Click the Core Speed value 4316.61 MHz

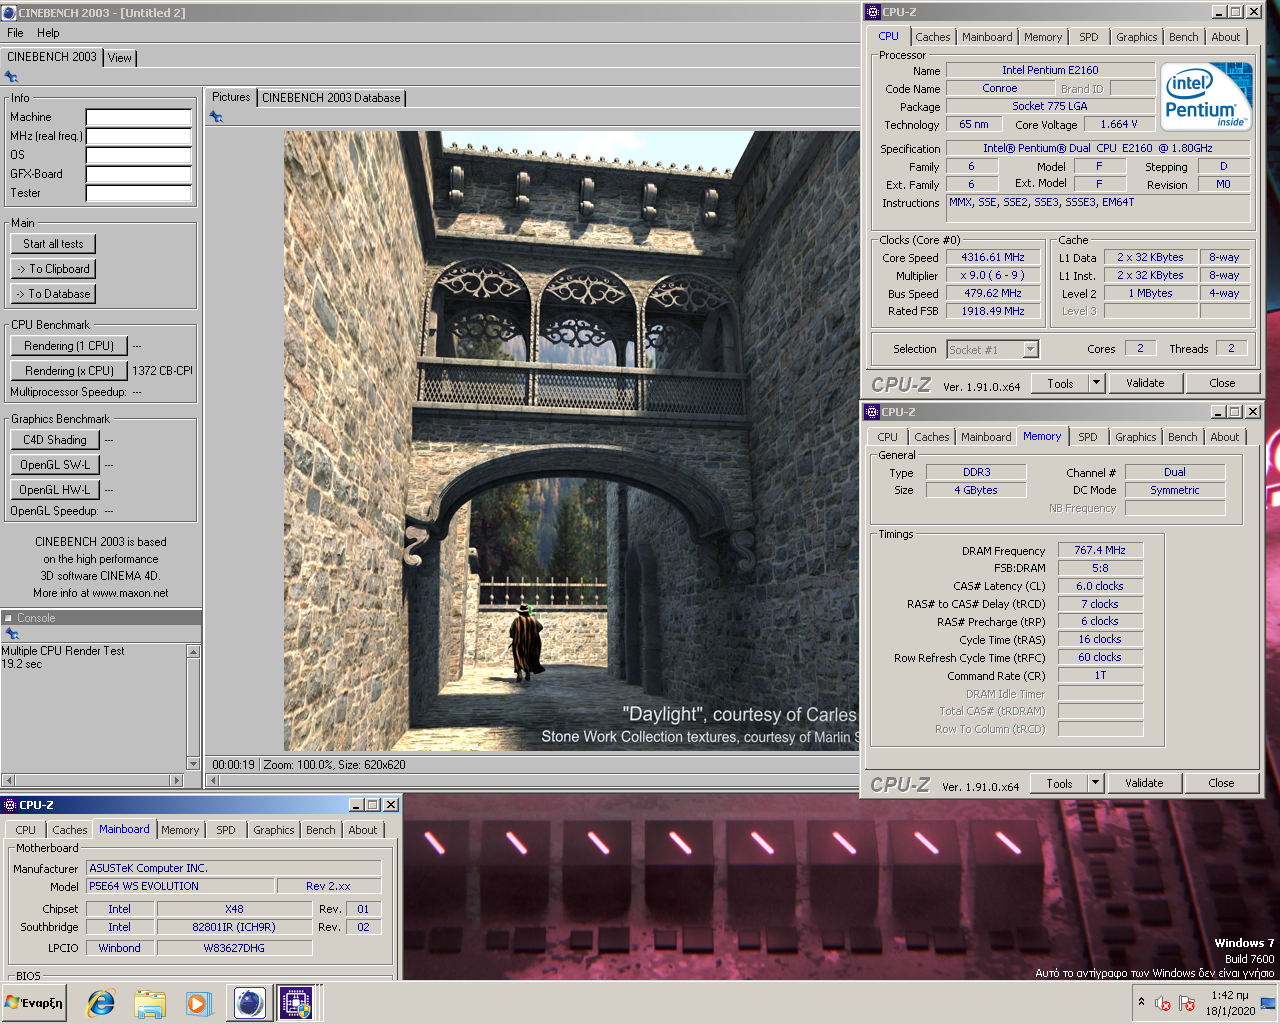pyautogui.click(x=993, y=257)
